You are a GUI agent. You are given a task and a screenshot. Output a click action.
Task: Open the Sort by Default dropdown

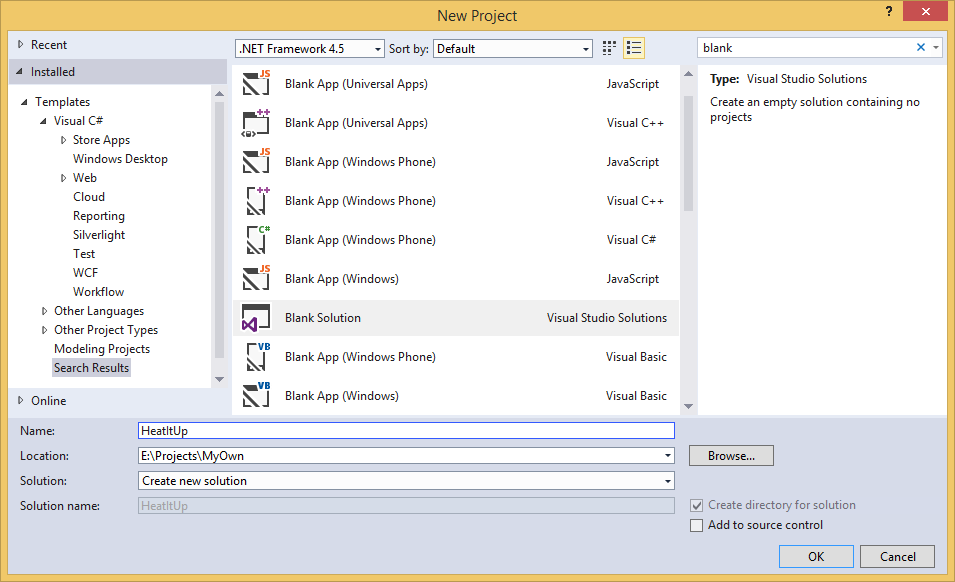tap(513, 49)
